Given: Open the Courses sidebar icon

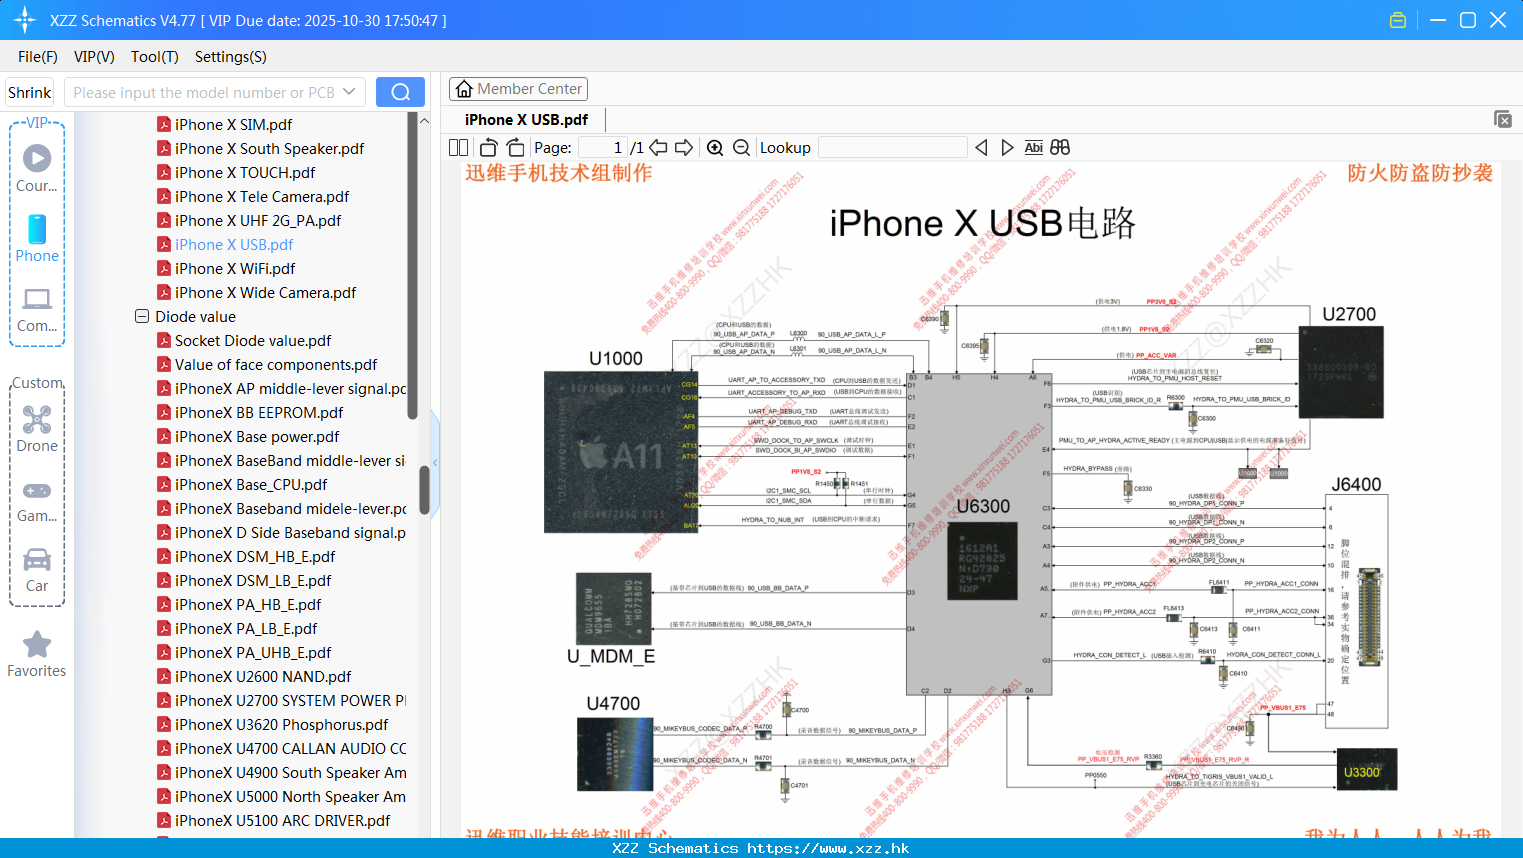Looking at the screenshot, I should (37, 168).
